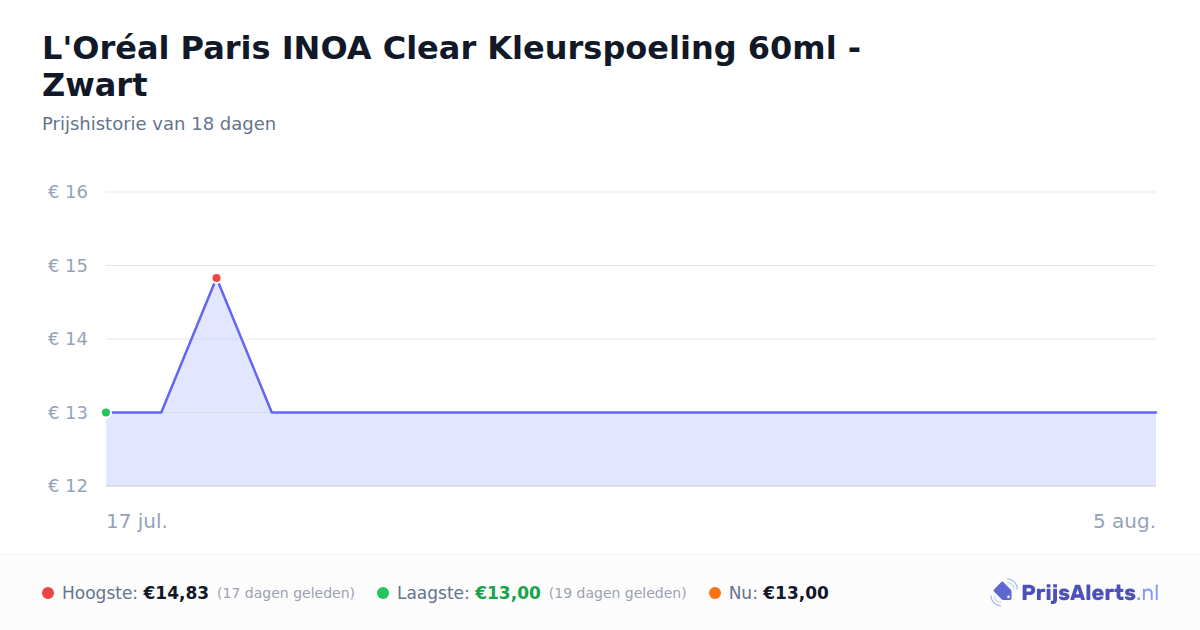Image resolution: width=1200 pixels, height=630 pixels.
Task: Click the Prijshistorie van 18 dagen subtitle
Action: (159, 124)
